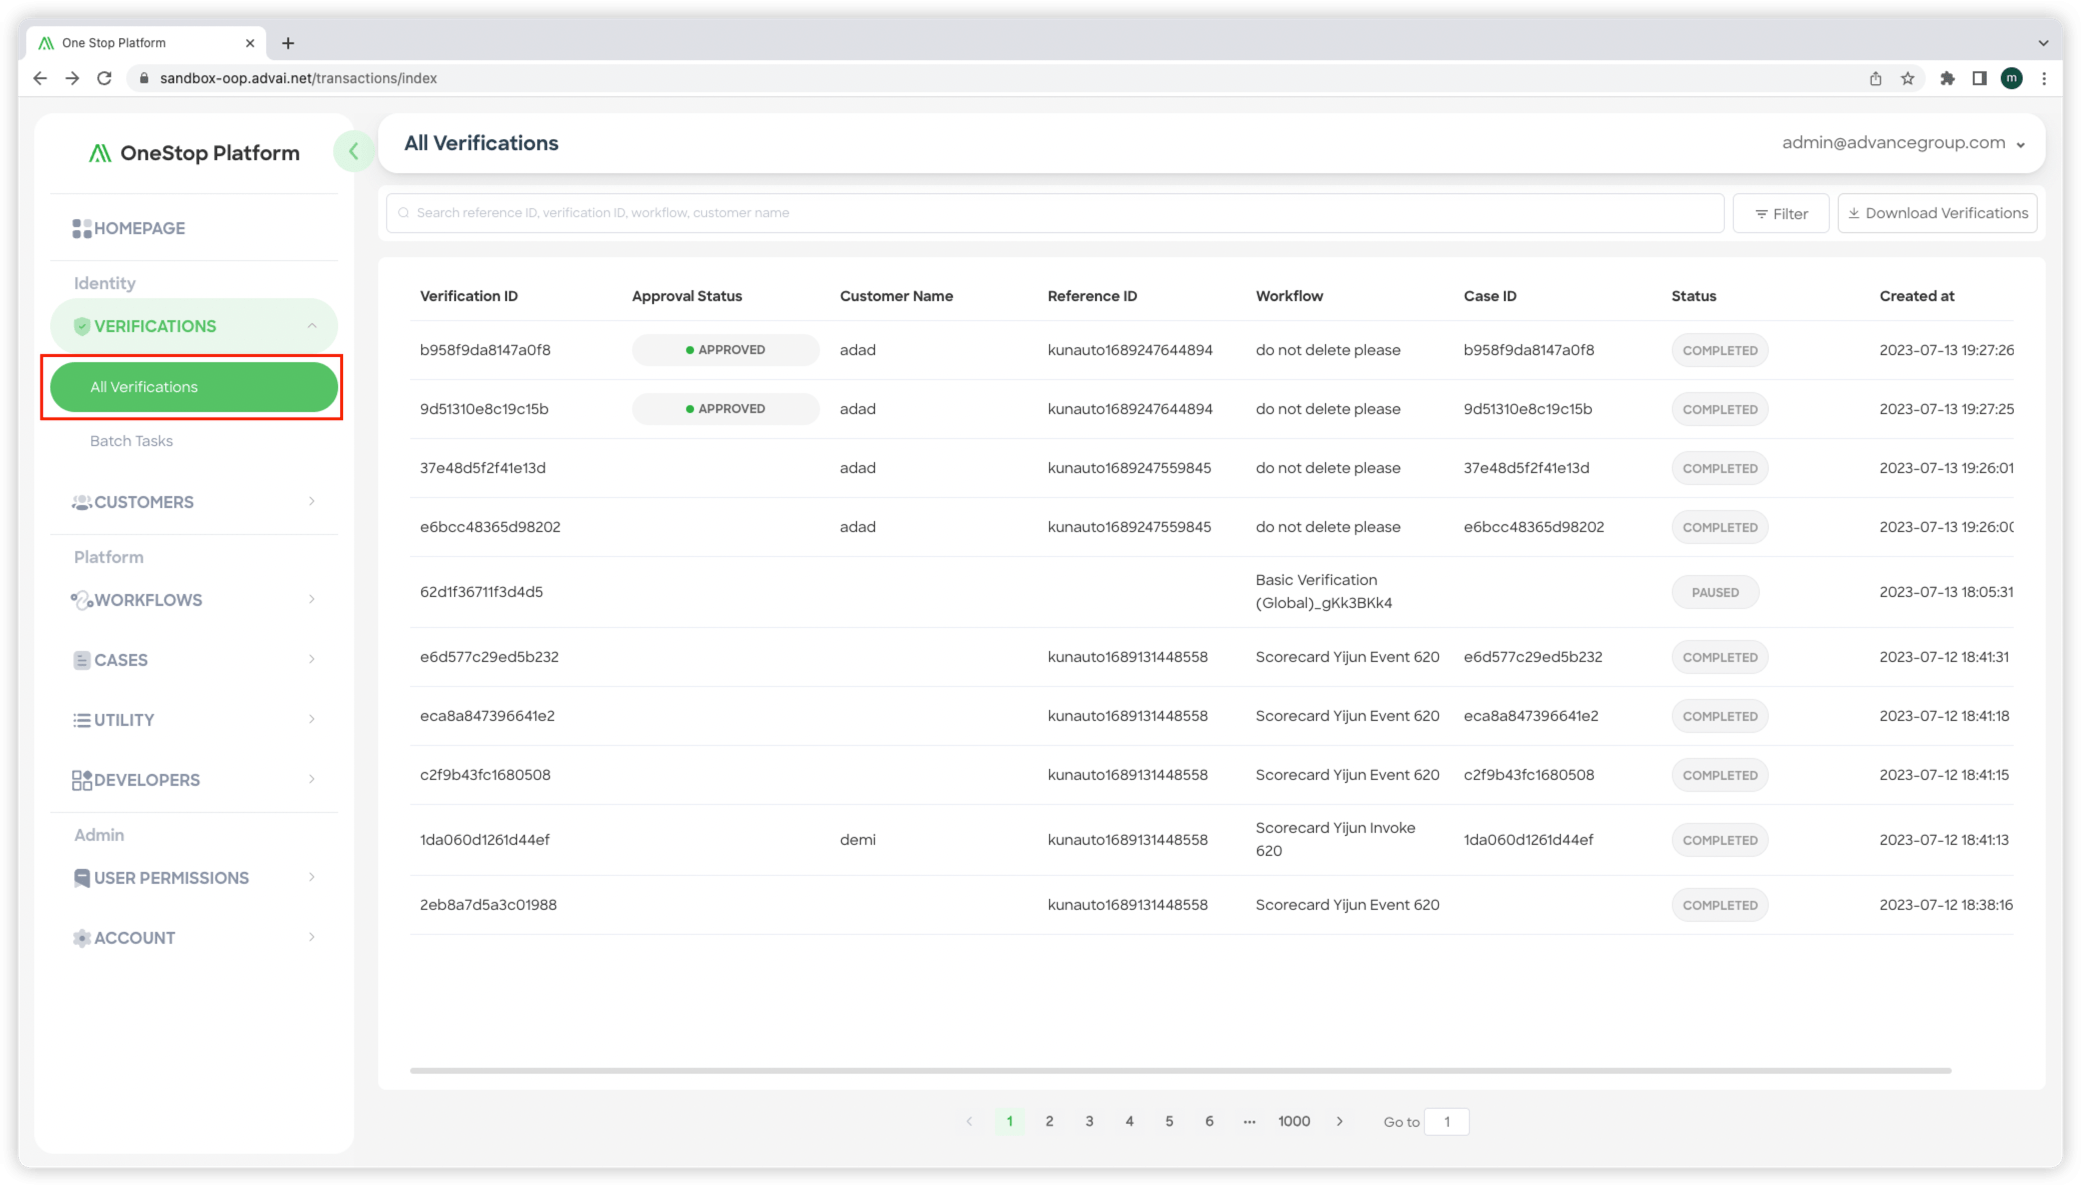Open the browser extensions puzzle icon
2081x1186 pixels.
click(x=1946, y=78)
